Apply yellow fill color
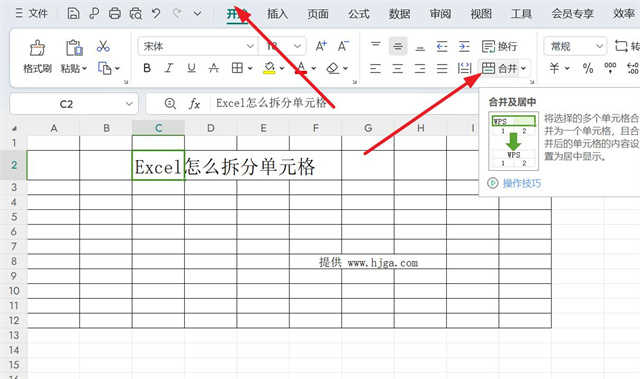 coord(269,68)
